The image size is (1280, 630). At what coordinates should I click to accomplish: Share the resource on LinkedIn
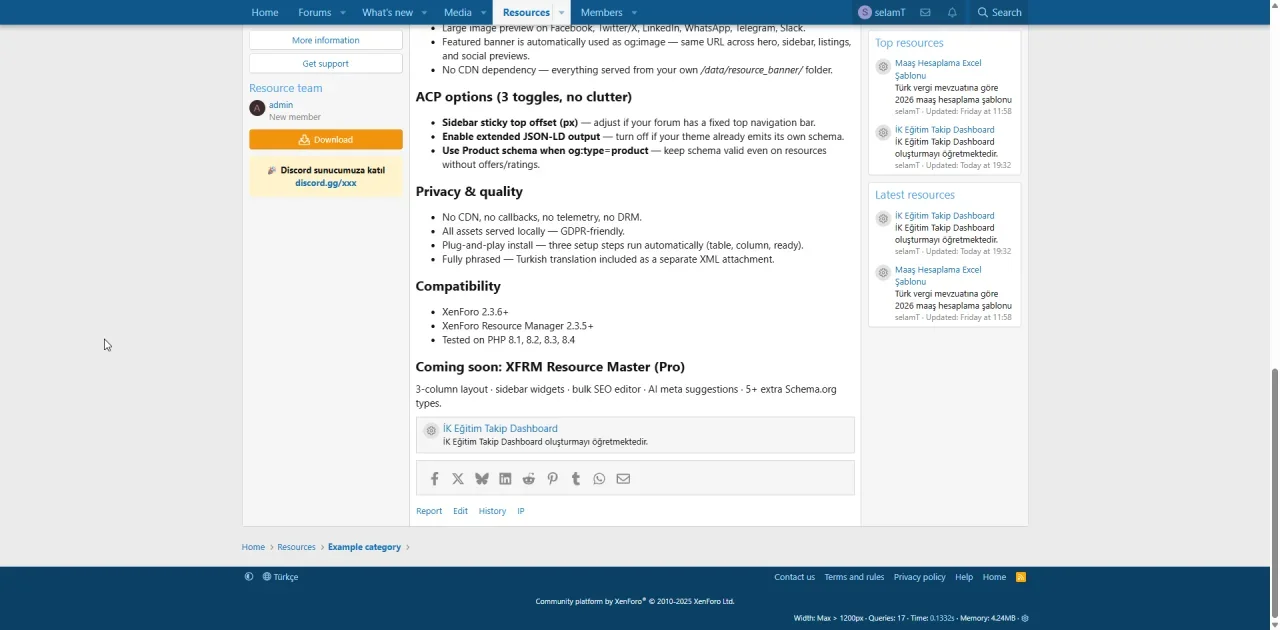[x=505, y=479]
